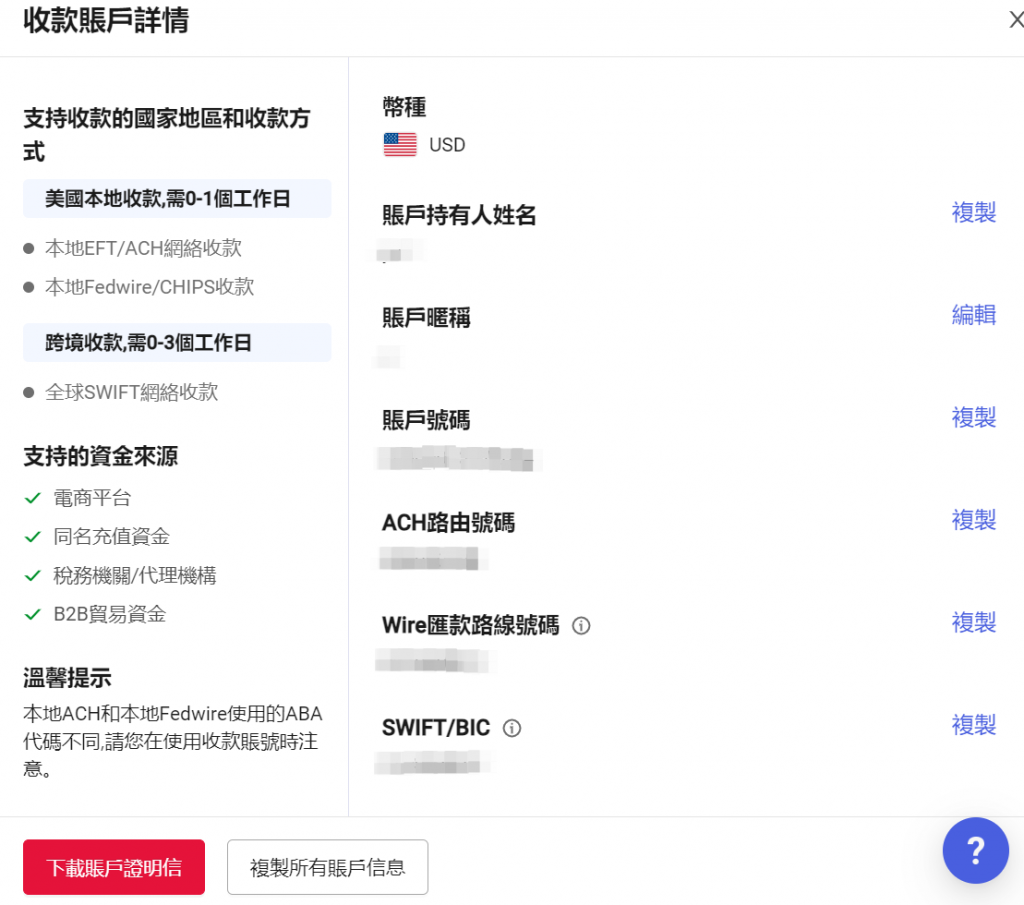Edit the 賬戶暱稱 field
This screenshot has width=1024, height=905.
point(973,315)
